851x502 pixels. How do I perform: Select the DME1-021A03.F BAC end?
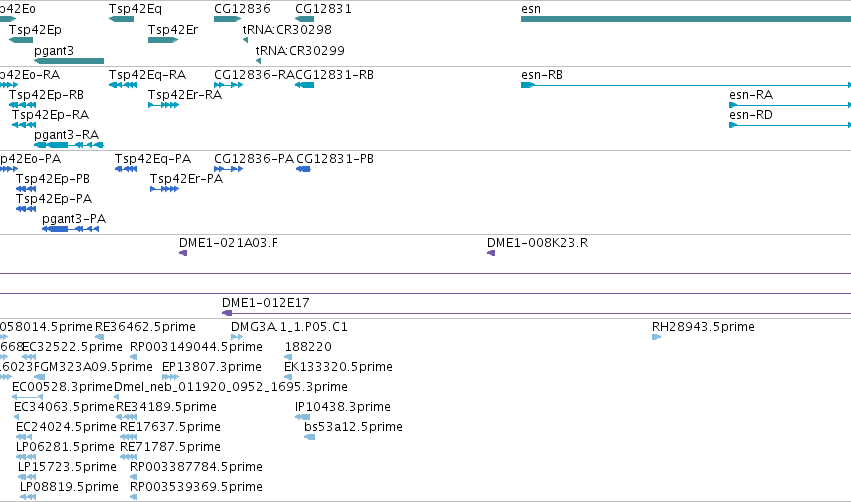click(183, 253)
